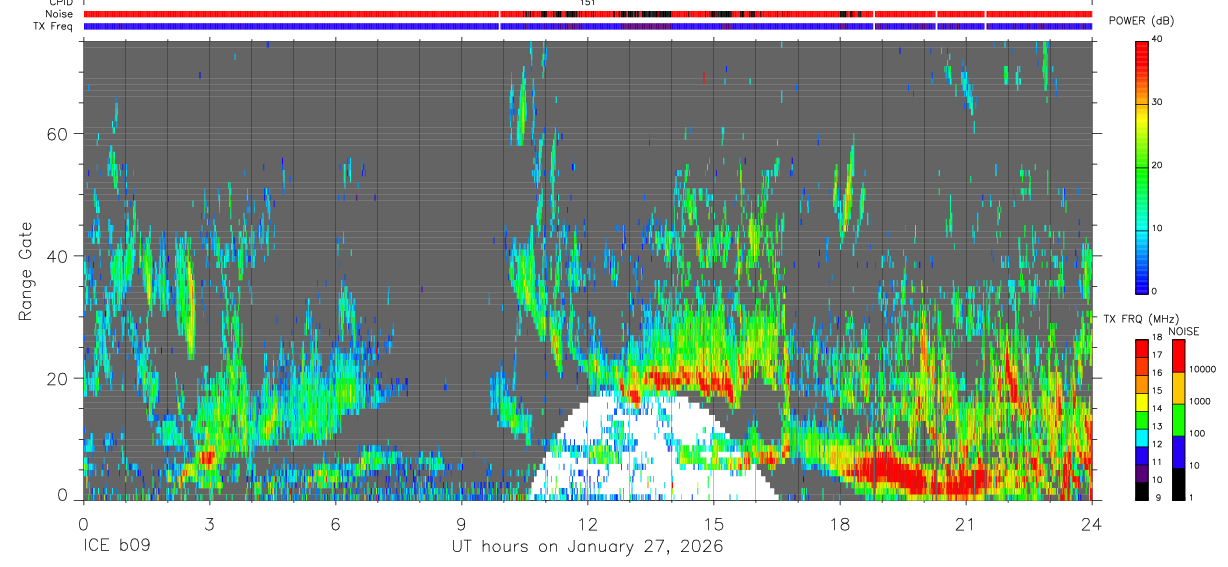Click the "10000" tick on the NOISE colorbar
Image resolution: width=1228 pixels, height=567 pixels.
(x=1202, y=369)
